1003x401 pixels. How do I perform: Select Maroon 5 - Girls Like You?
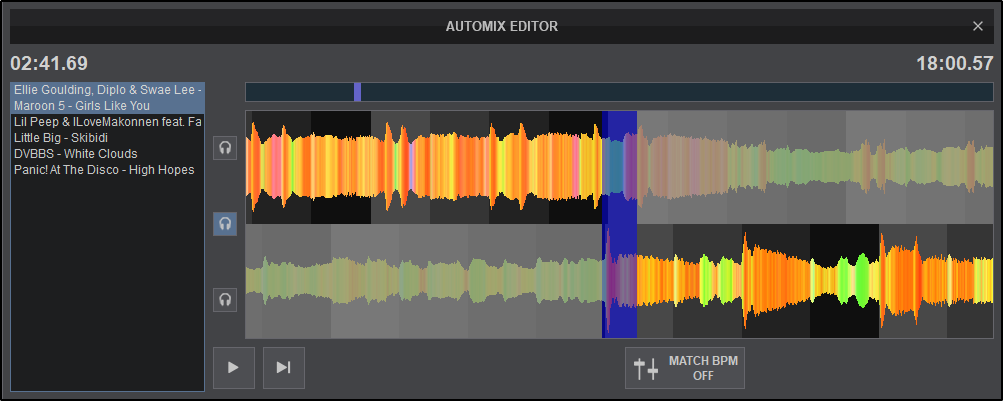108,105
